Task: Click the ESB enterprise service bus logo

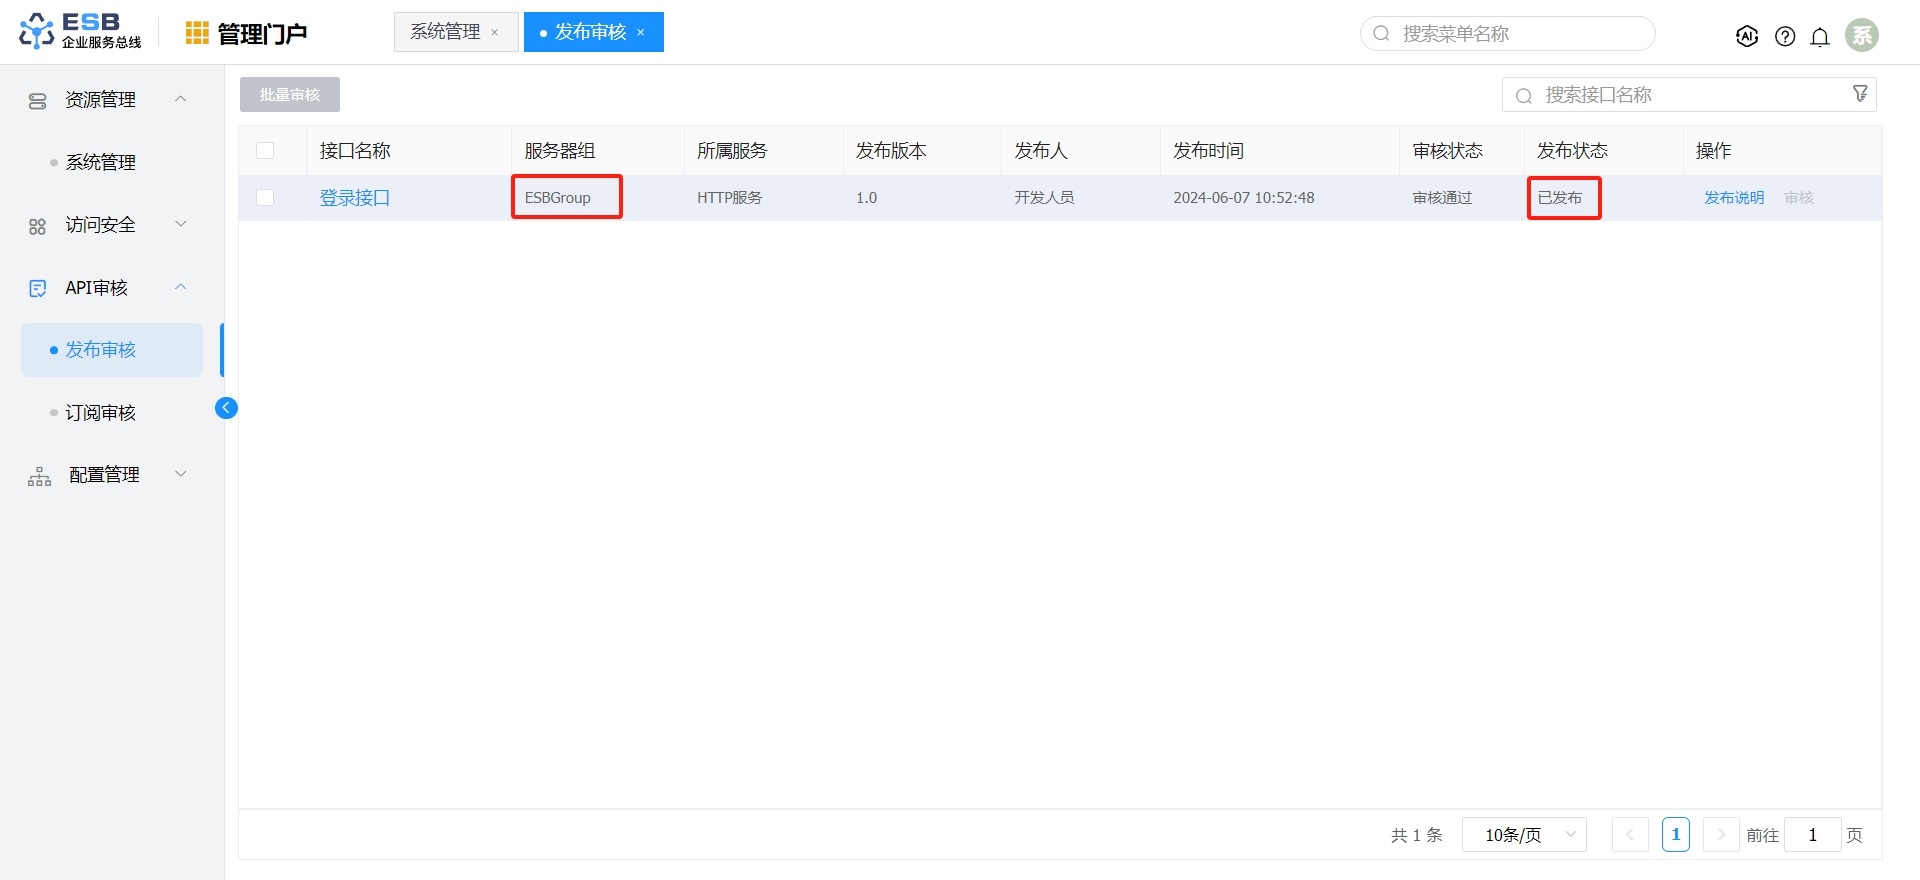Action: [80, 31]
